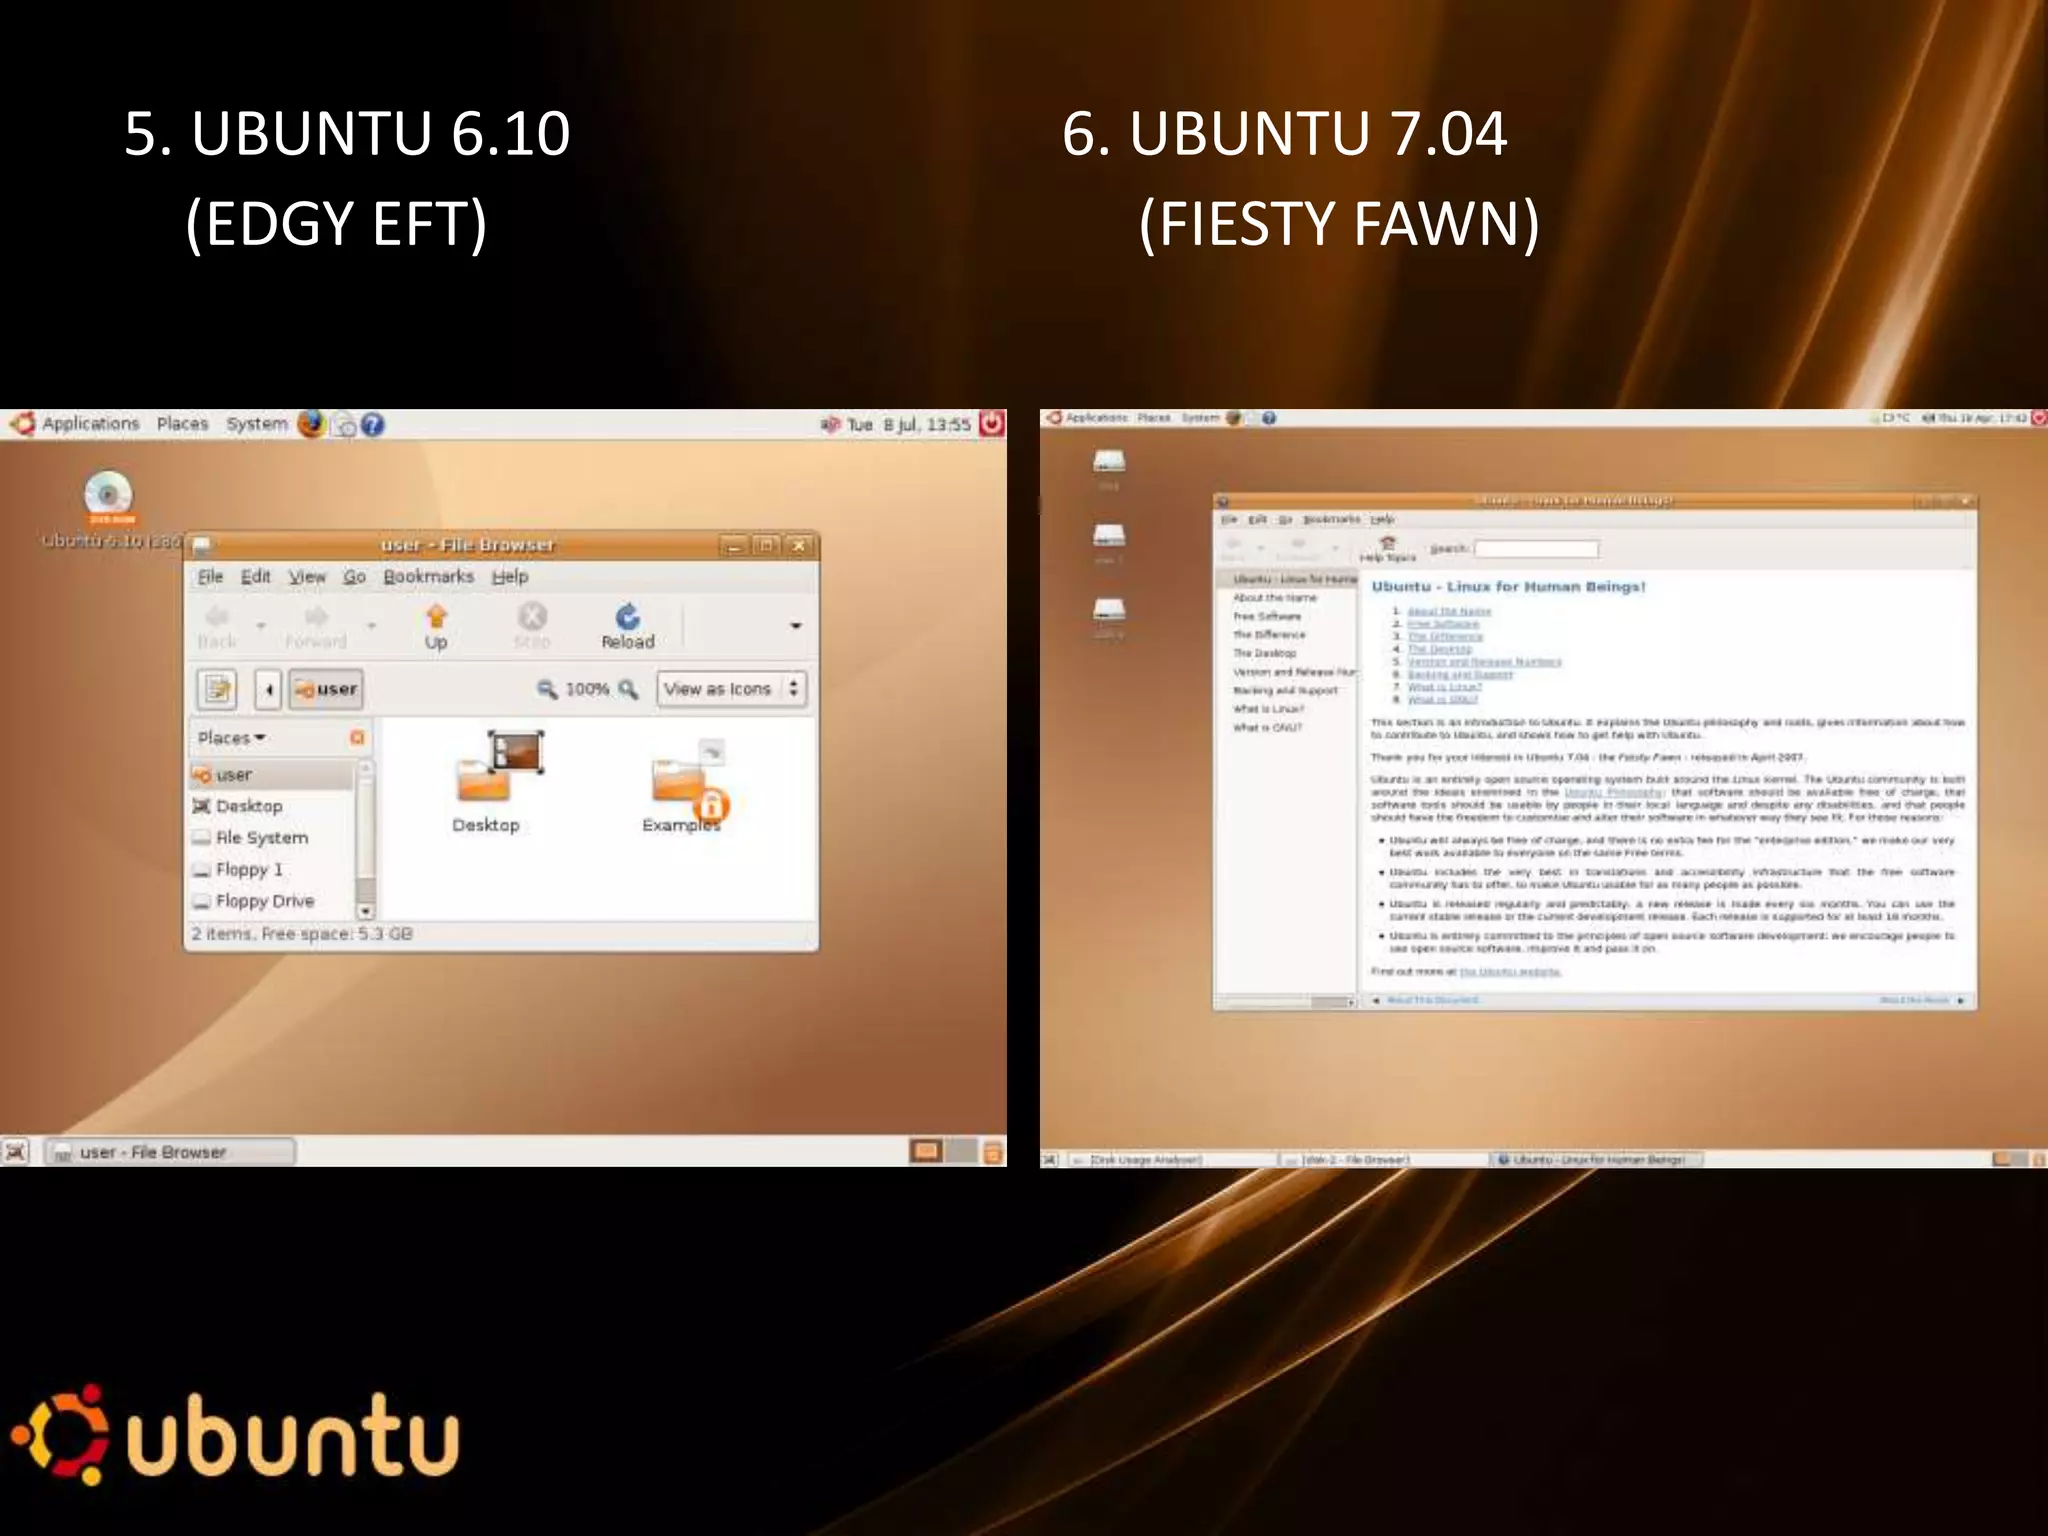
Task: Select the Examples folder in file view
Action: point(686,786)
